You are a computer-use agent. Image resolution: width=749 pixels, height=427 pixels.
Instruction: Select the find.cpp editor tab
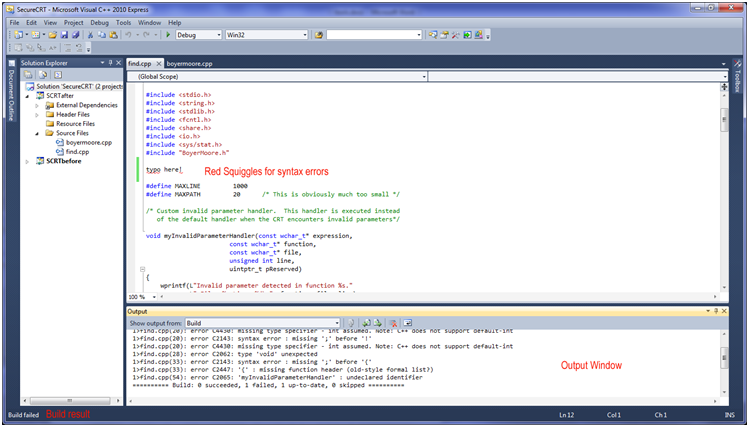[139, 64]
